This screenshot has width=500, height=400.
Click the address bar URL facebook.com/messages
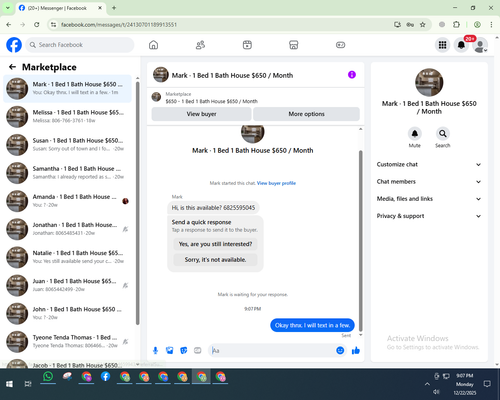click(119, 25)
